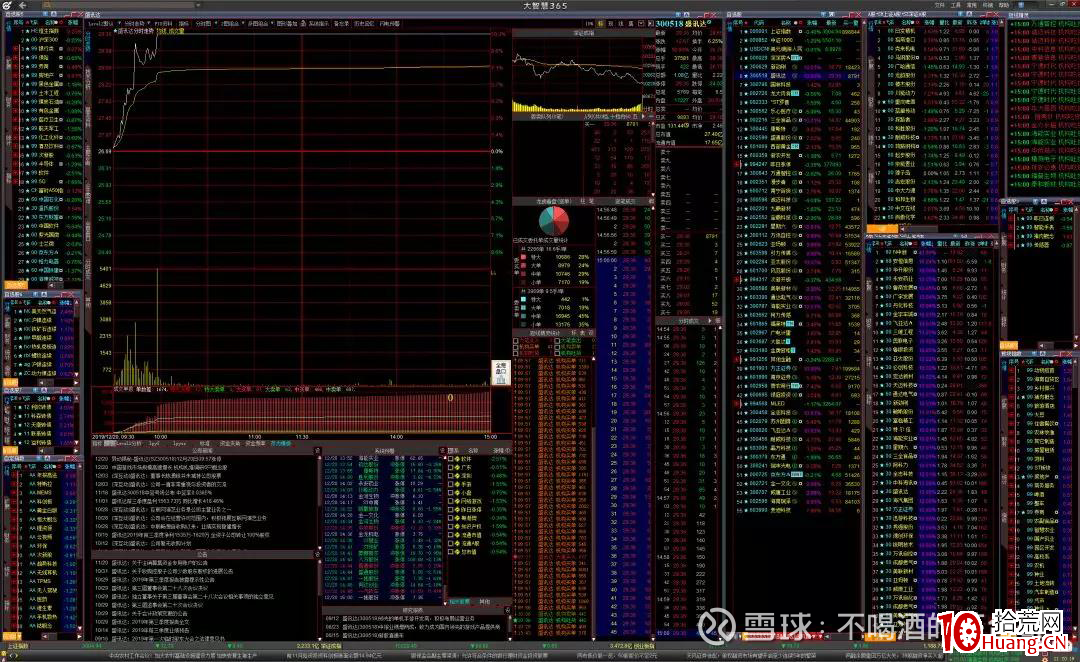This screenshot has width=1080, height=662.
Task: Click 历史回忆 in the chart toolbar
Action: pos(364,23)
